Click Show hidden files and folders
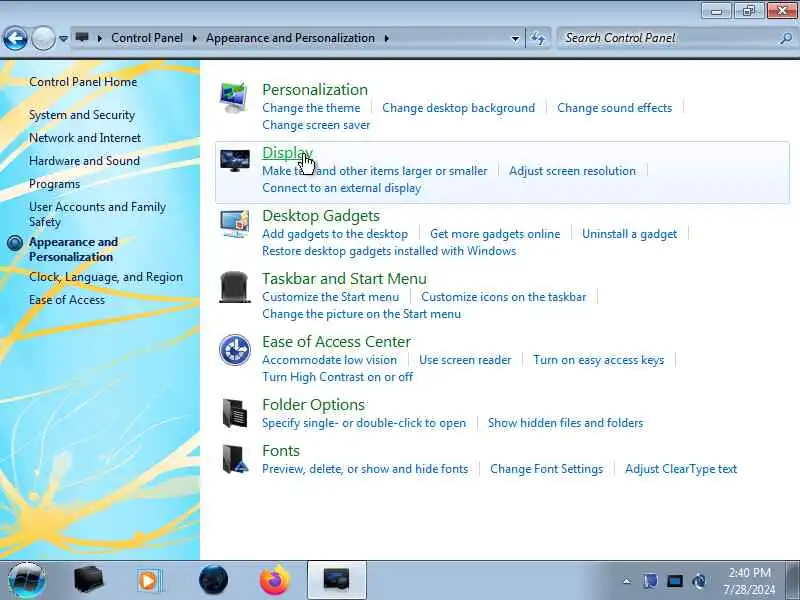The height and width of the screenshot is (600, 800). [565, 423]
